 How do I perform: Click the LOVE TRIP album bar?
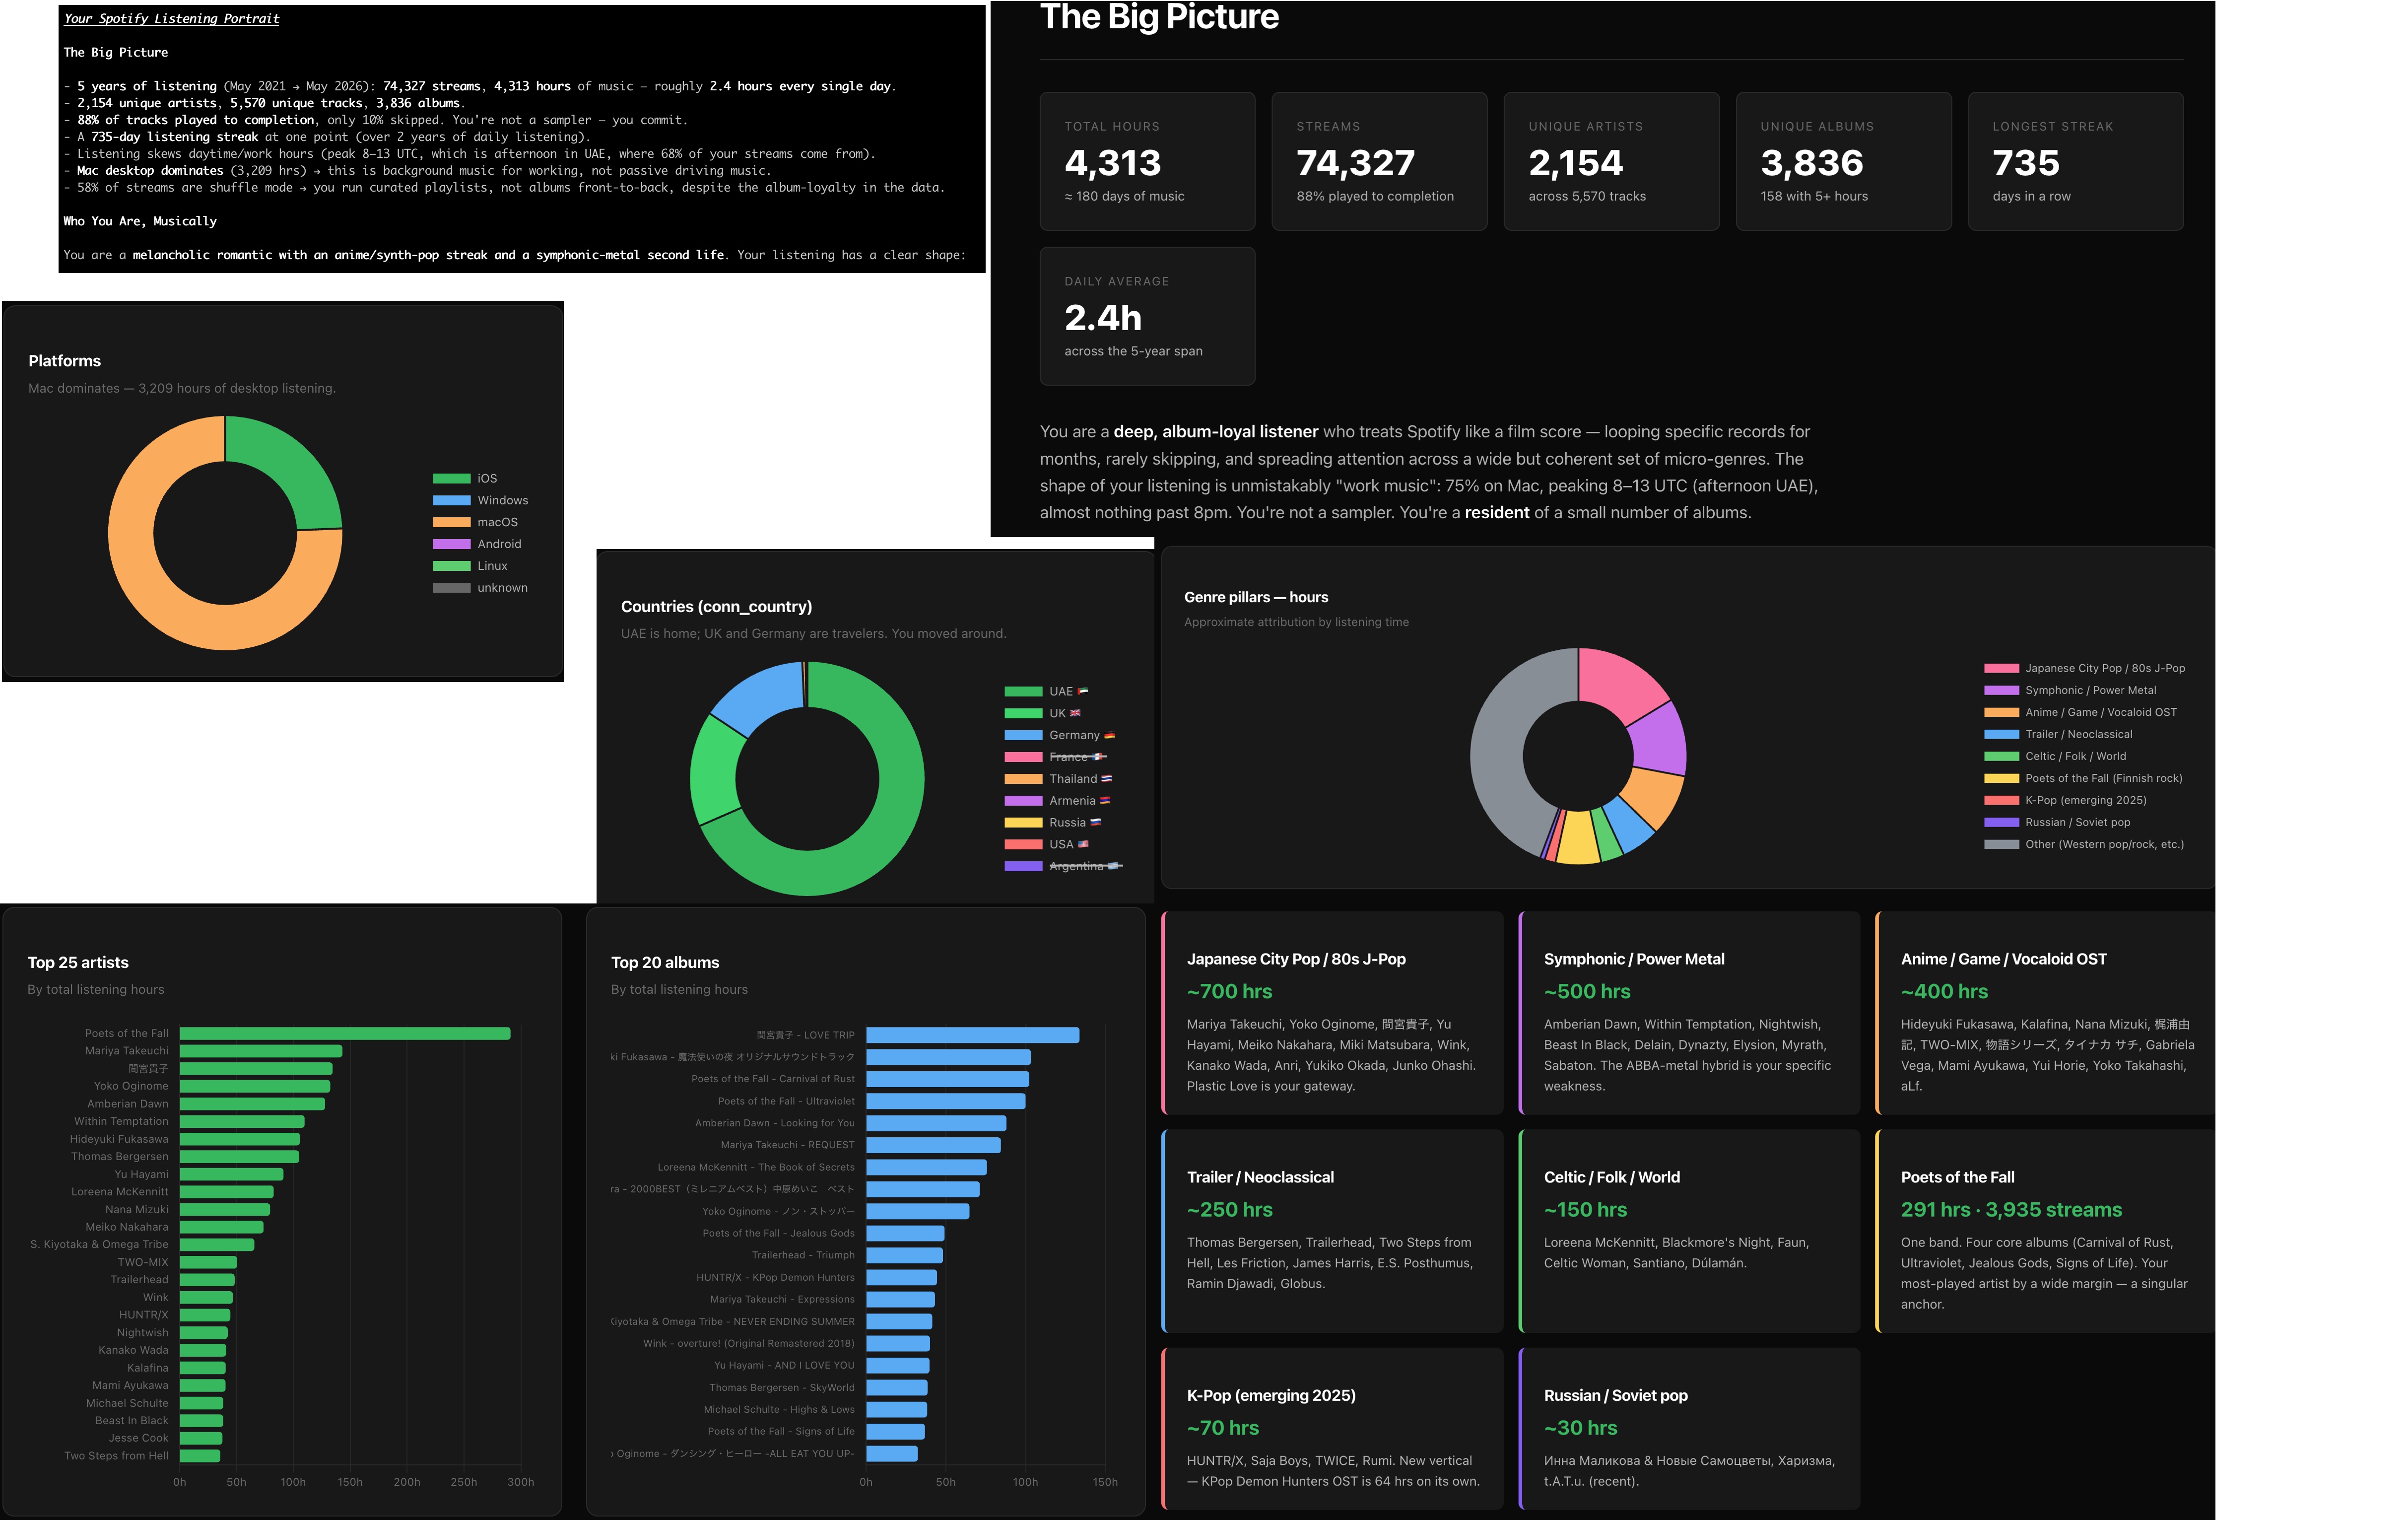tap(973, 1035)
